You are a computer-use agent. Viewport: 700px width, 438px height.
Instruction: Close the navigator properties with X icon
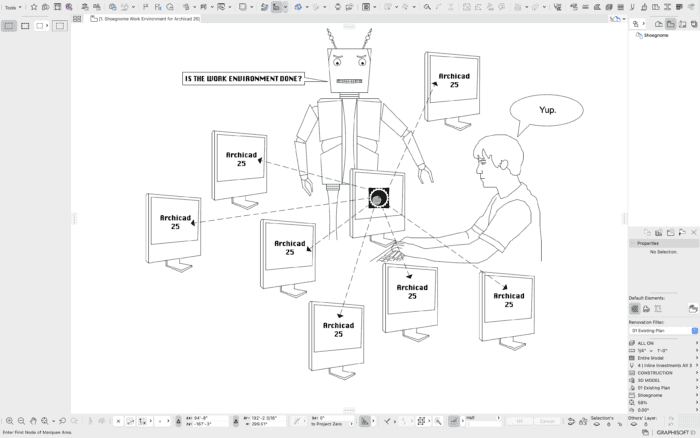[694, 232]
